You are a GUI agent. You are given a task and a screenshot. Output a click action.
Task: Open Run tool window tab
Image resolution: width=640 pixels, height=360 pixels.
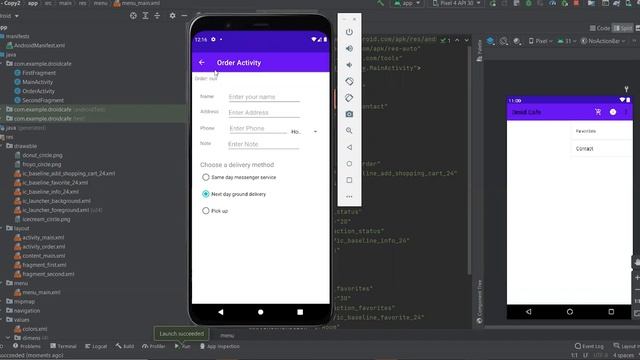pos(182,346)
